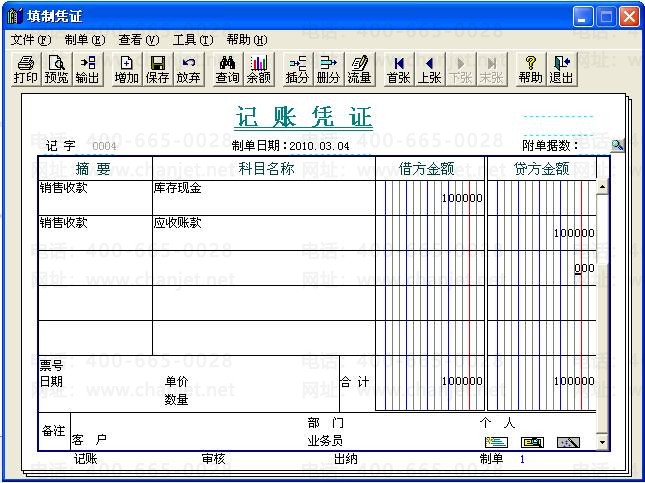Delete an entry line with 删分
The width and height of the screenshot is (645, 483).
click(328, 69)
